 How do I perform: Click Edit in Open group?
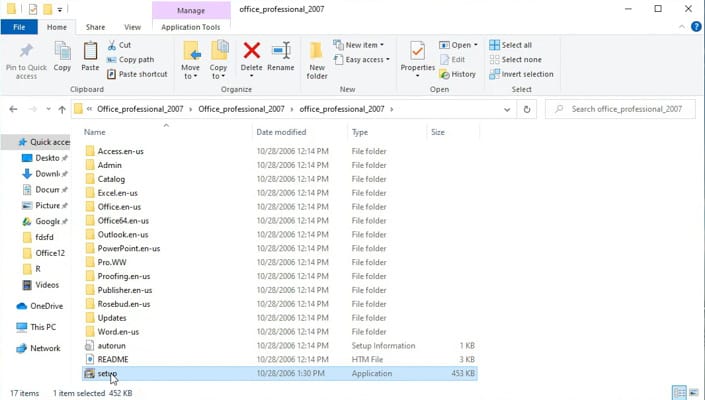pos(452,59)
